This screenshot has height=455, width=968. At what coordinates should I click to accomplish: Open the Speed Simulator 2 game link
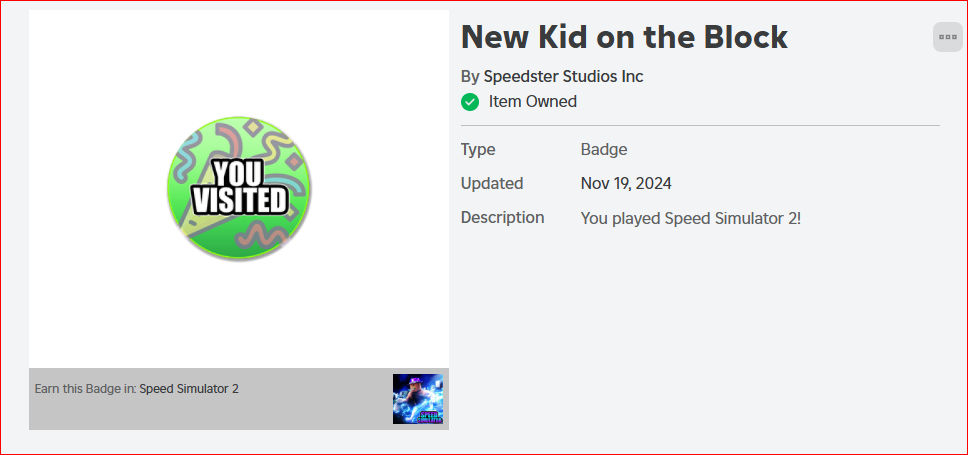(x=189, y=389)
